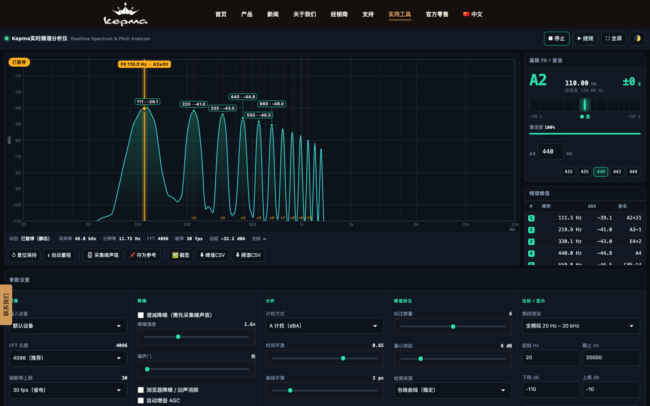Open 支持 in the top navigation
Image resolution: width=650 pixels, height=406 pixels.
point(368,14)
